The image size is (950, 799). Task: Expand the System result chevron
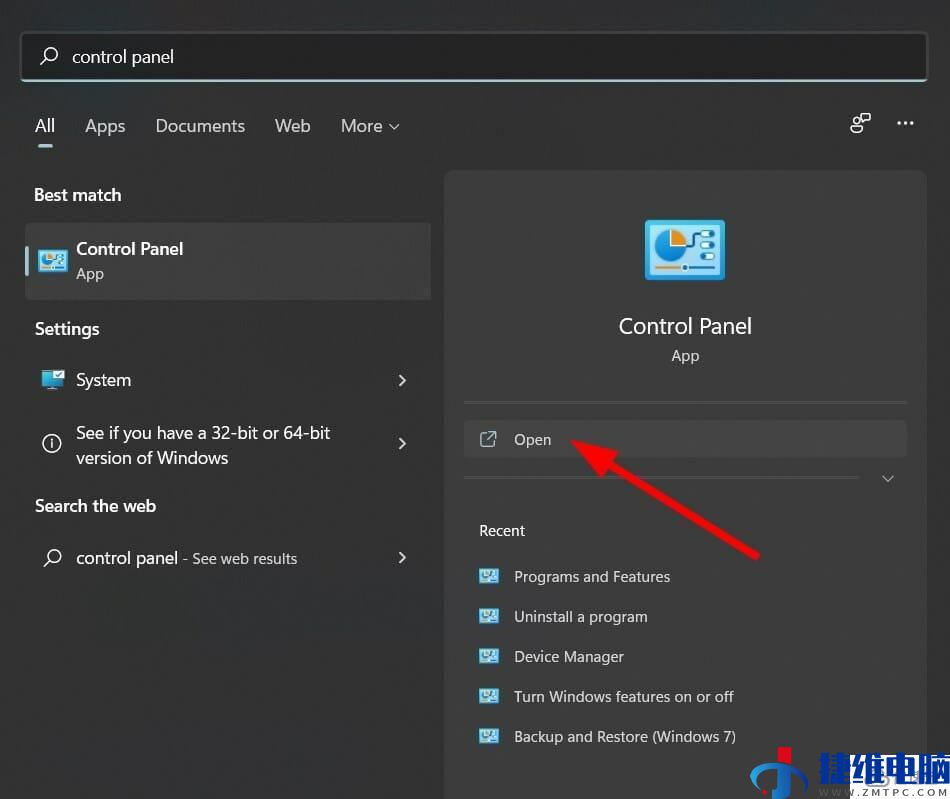pos(402,380)
